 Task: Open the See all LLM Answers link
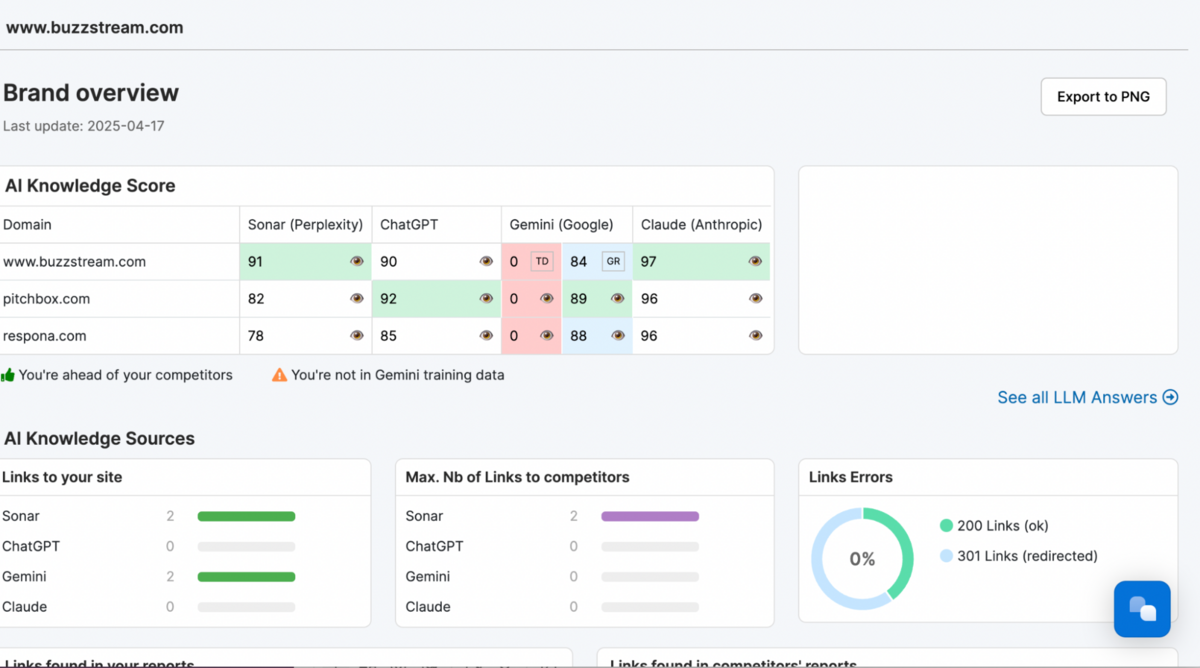click(1087, 397)
